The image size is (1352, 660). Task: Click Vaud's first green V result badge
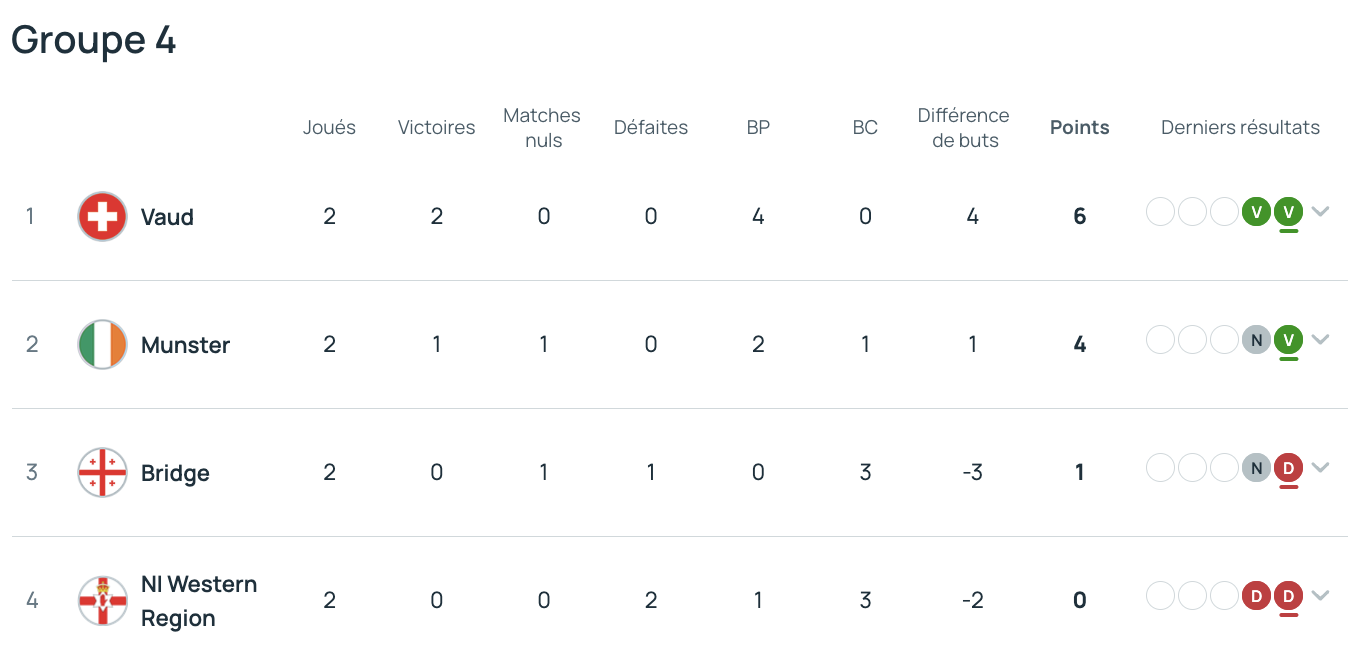point(1256,212)
